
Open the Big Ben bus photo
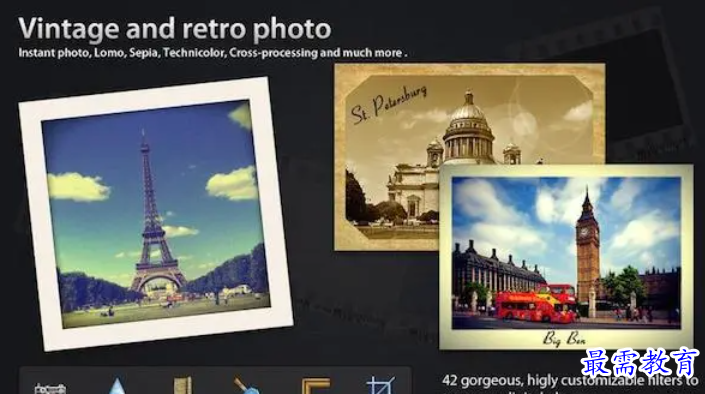pyautogui.click(x=566, y=257)
